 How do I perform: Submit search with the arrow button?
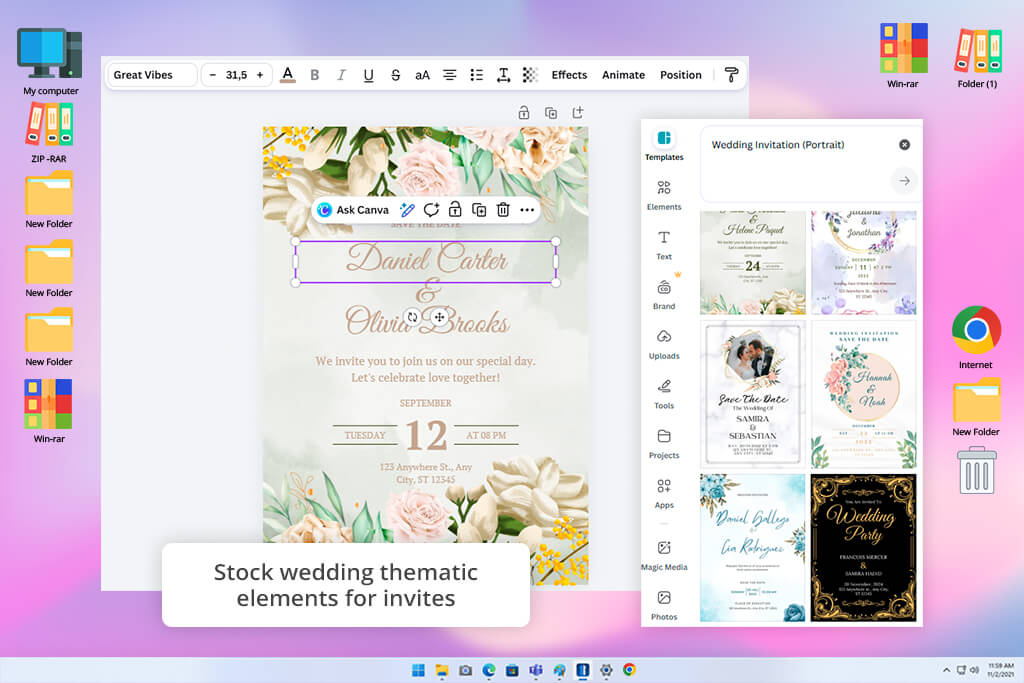pos(904,181)
